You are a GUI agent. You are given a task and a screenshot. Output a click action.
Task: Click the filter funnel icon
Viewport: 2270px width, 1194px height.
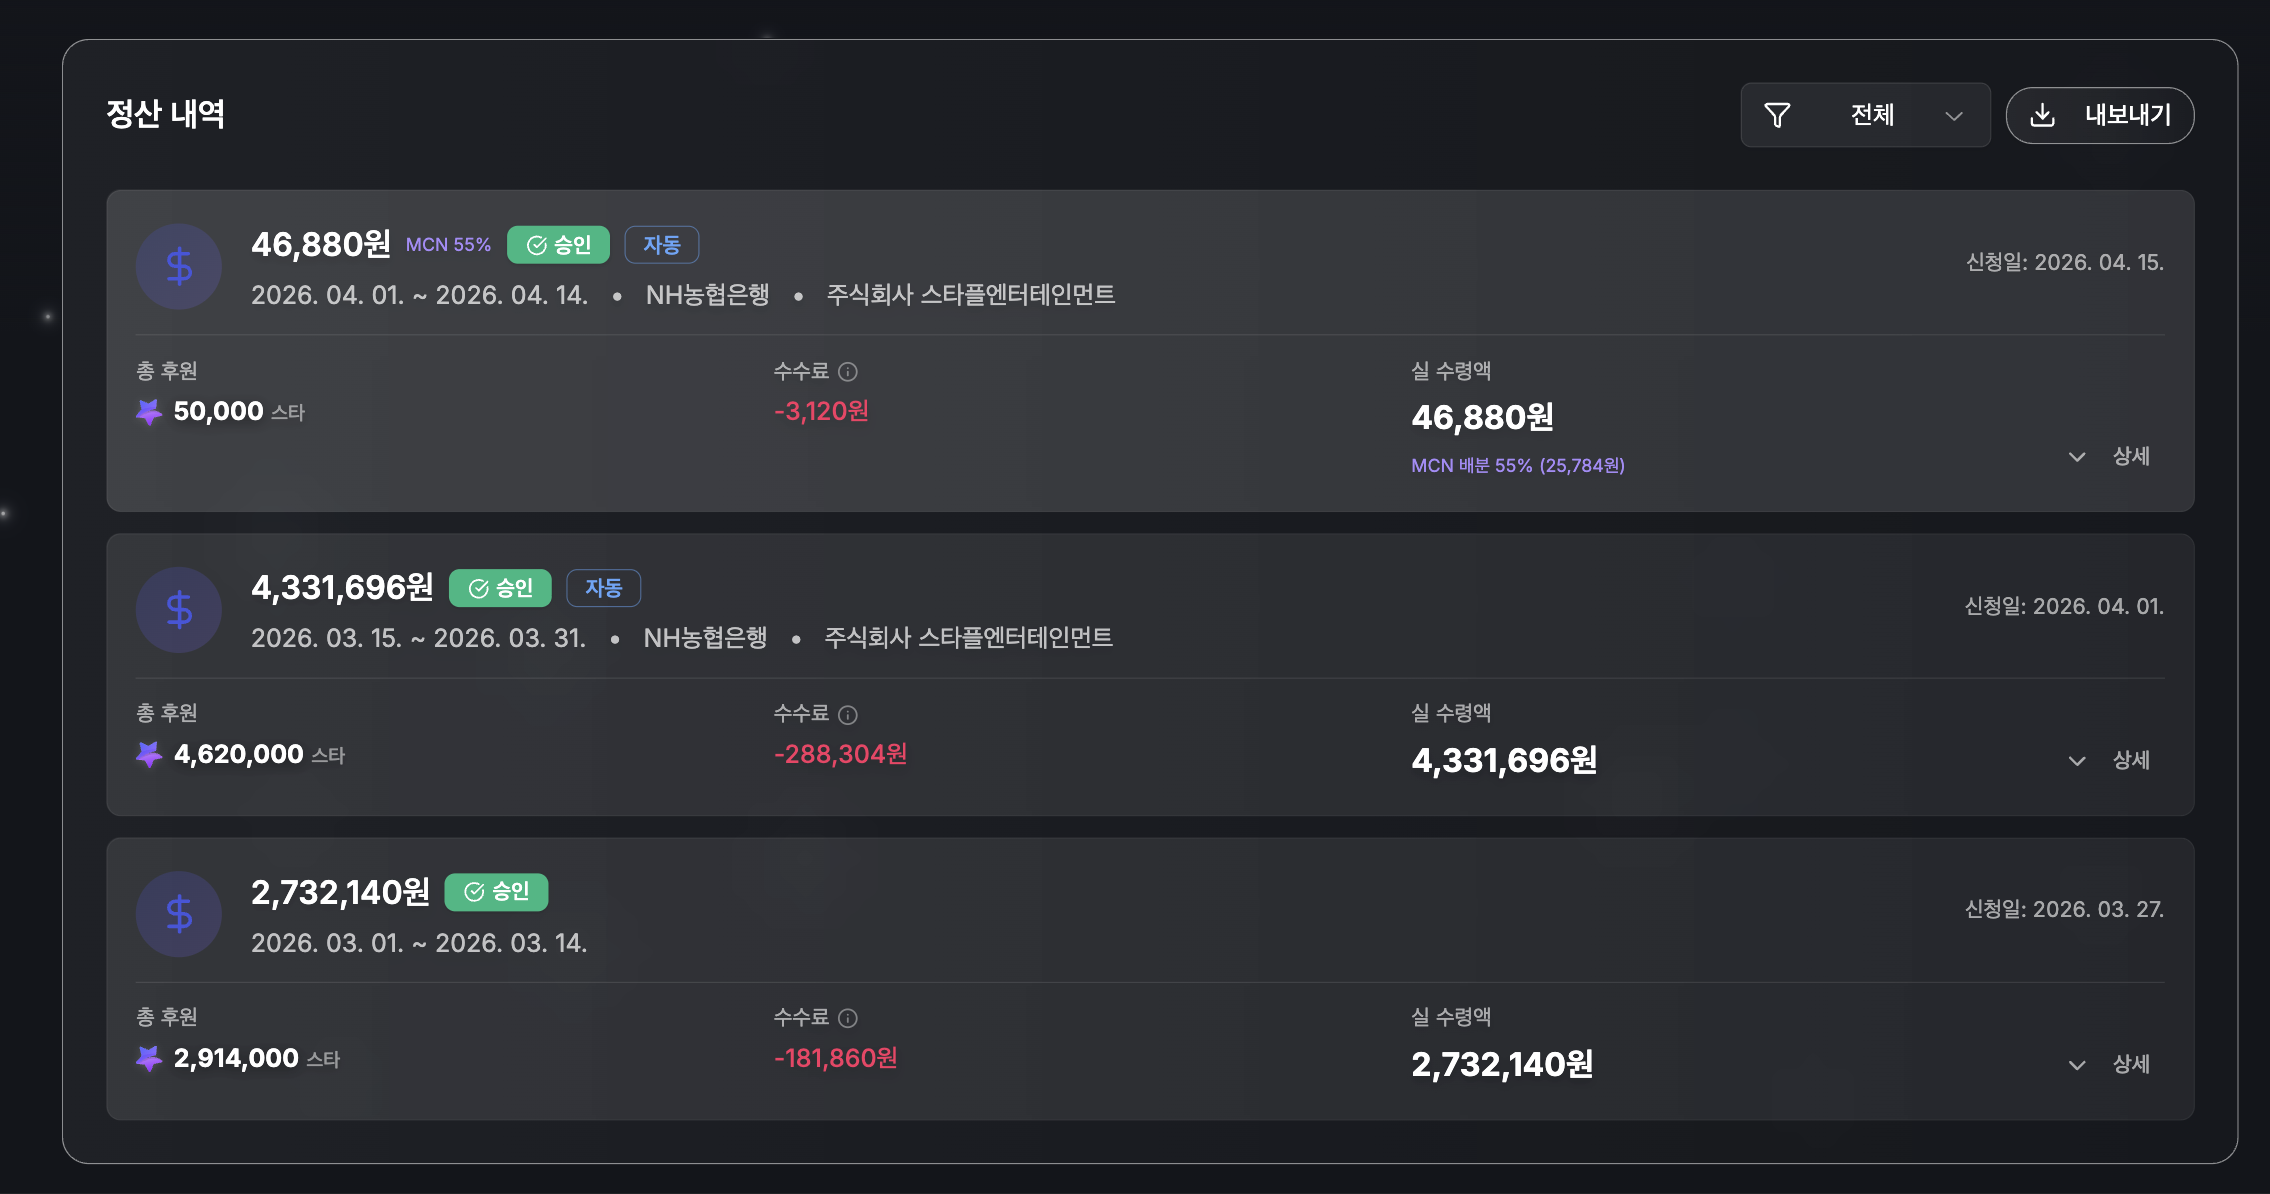pos(1777,115)
